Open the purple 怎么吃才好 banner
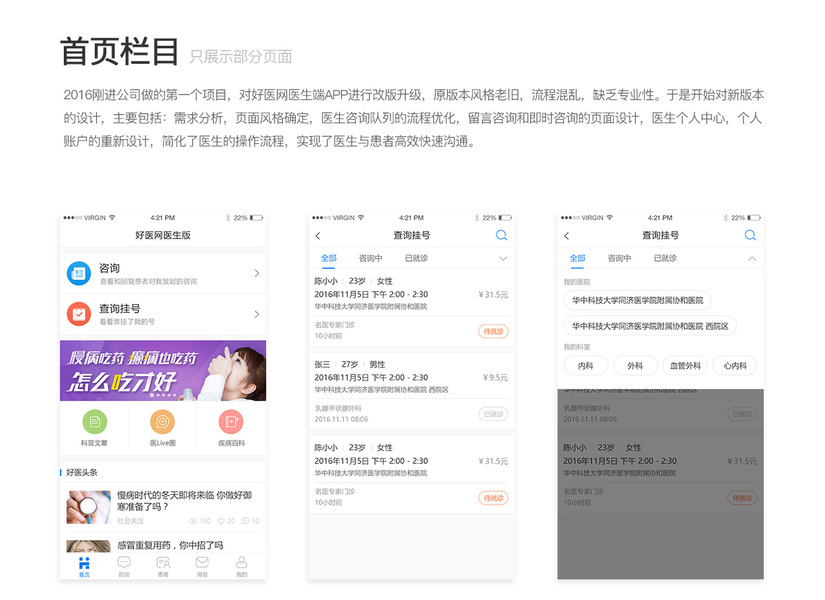Screen dimensions: 825x600 pos(163,371)
